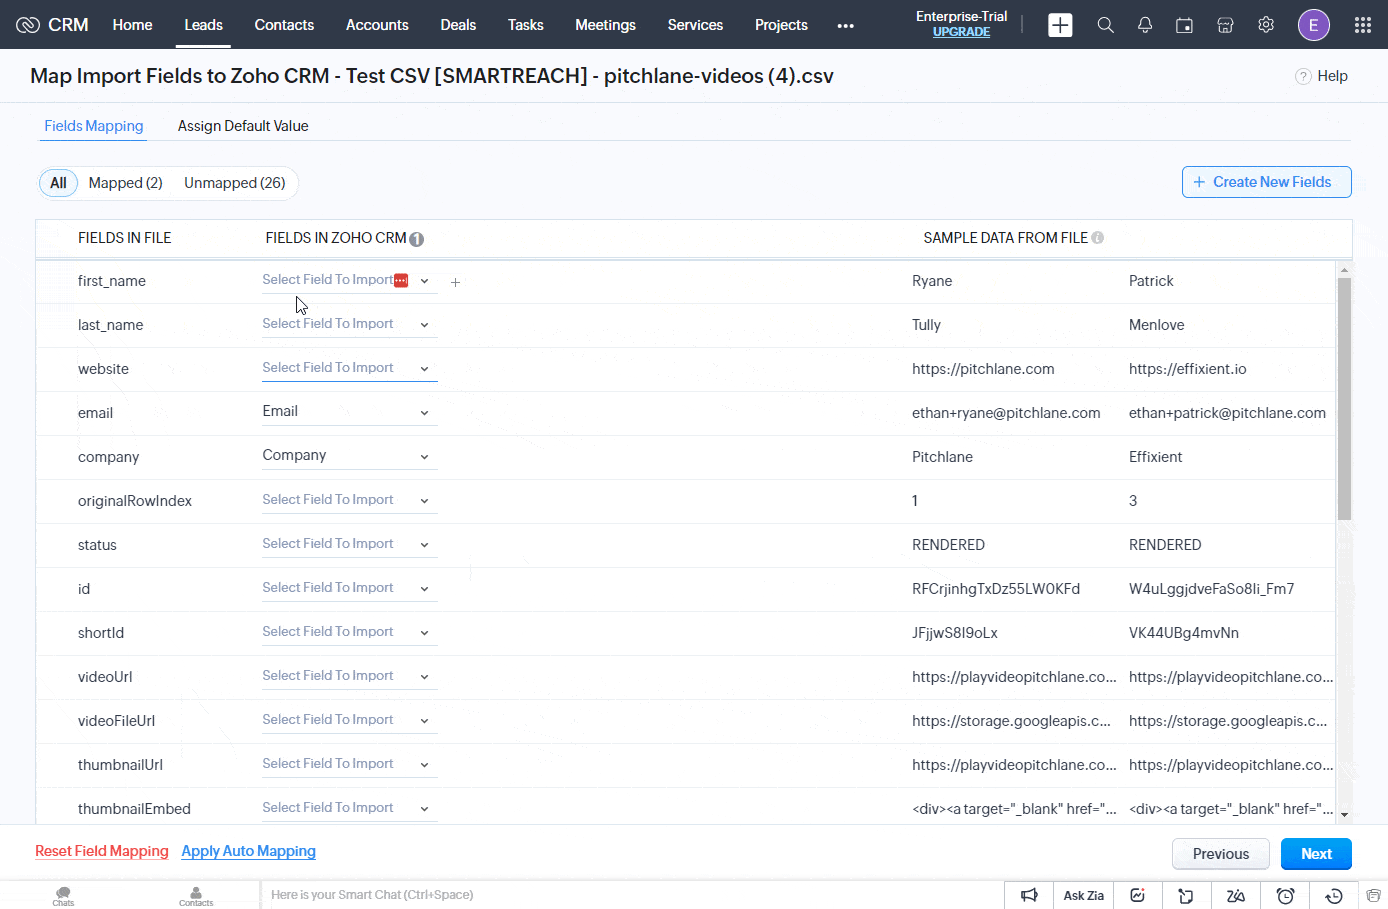
Task: Open the quick create plus icon
Action: pyautogui.click(x=1060, y=25)
